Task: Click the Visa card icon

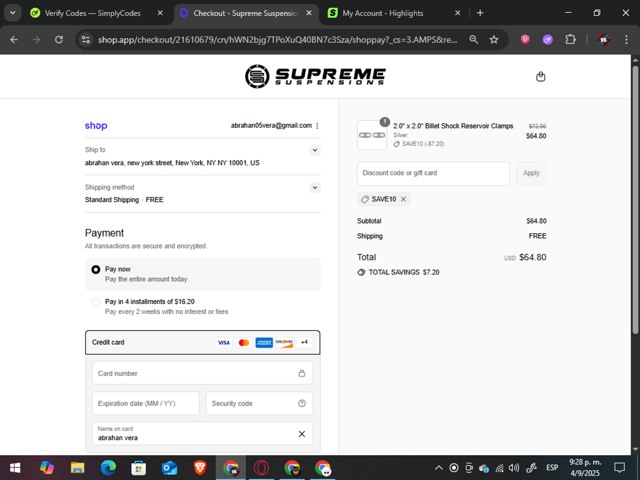Action: click(224, 342)
